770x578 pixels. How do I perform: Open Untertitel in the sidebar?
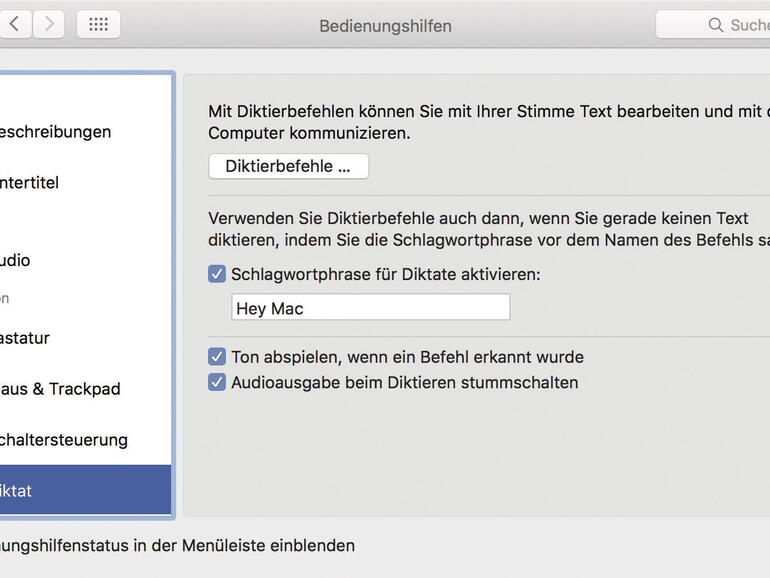click(30, 182)
